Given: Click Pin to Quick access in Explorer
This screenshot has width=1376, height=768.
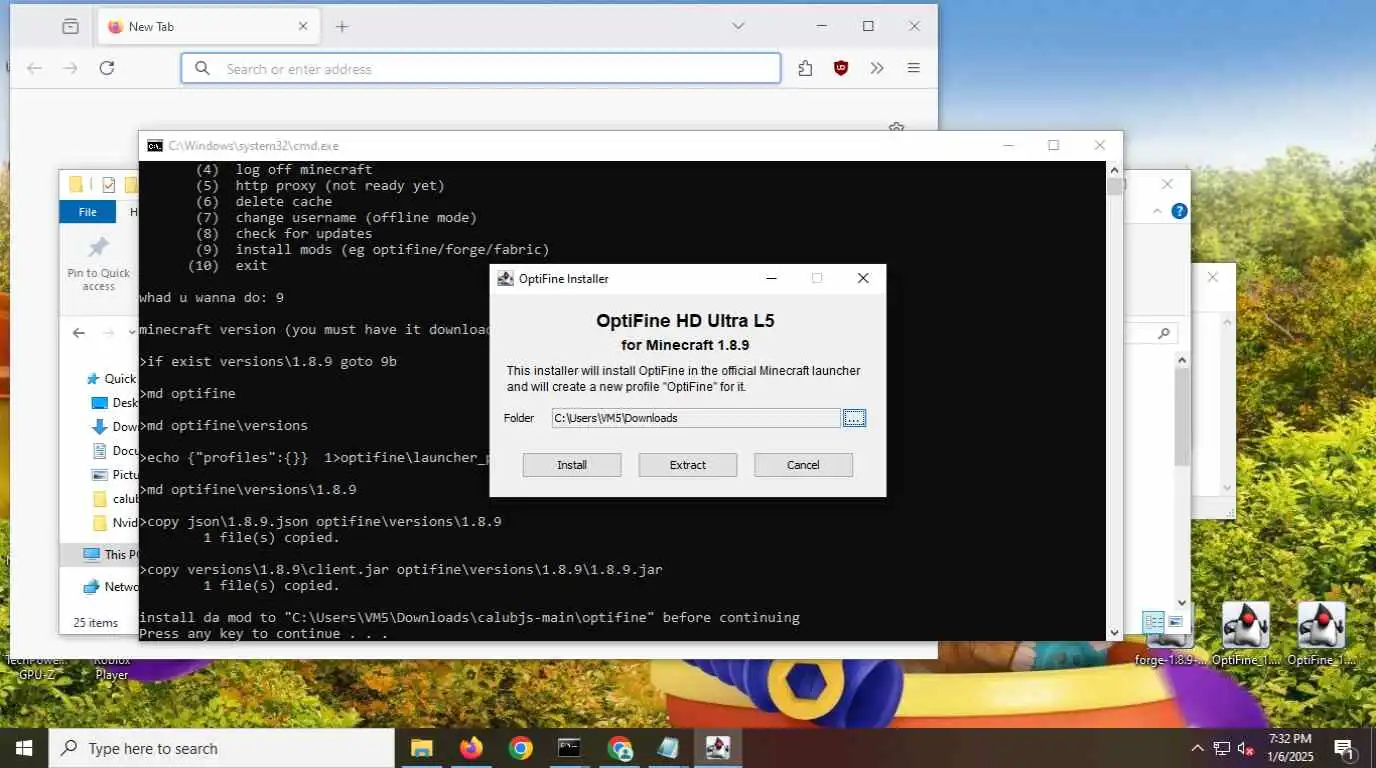Looking at the screenshot, I should point(98,264).
